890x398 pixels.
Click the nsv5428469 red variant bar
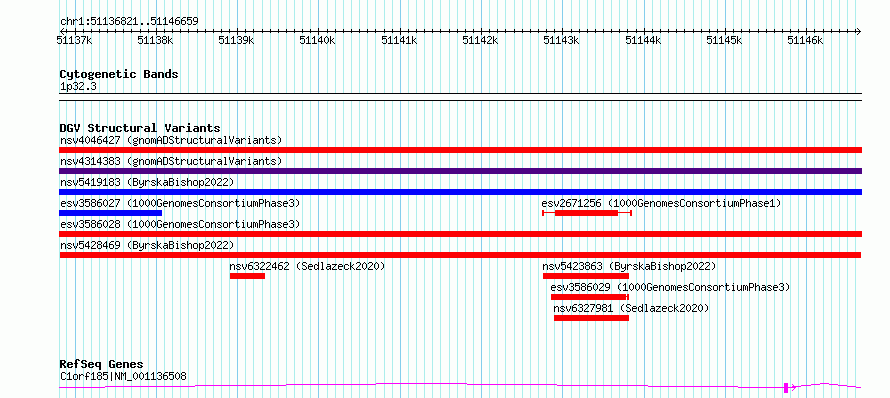pos(460,255)
